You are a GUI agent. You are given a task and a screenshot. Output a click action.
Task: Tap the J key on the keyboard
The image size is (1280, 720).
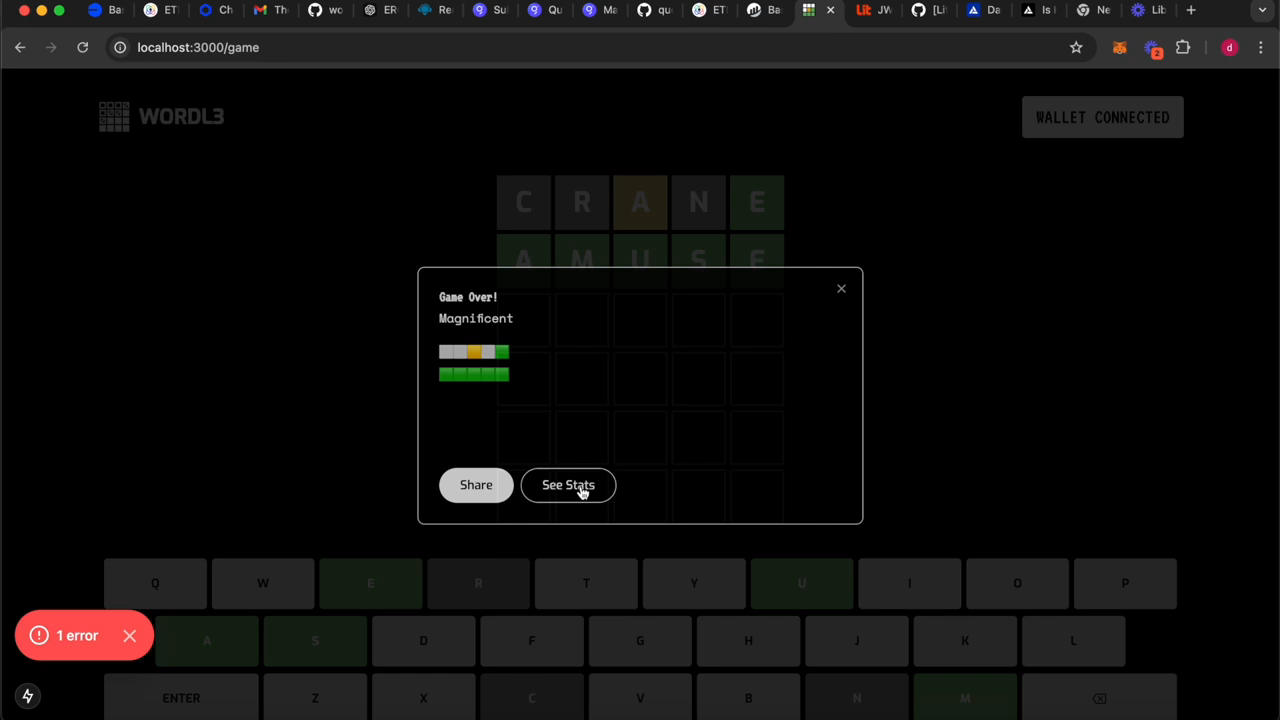point(857,641)
